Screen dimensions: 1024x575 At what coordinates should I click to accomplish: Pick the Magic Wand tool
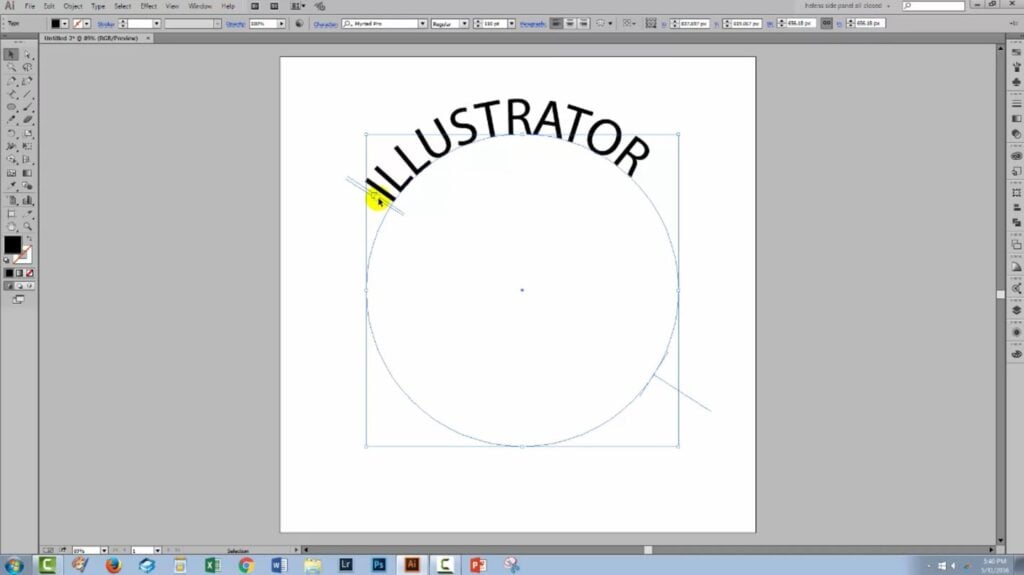(x=11, y=68)
